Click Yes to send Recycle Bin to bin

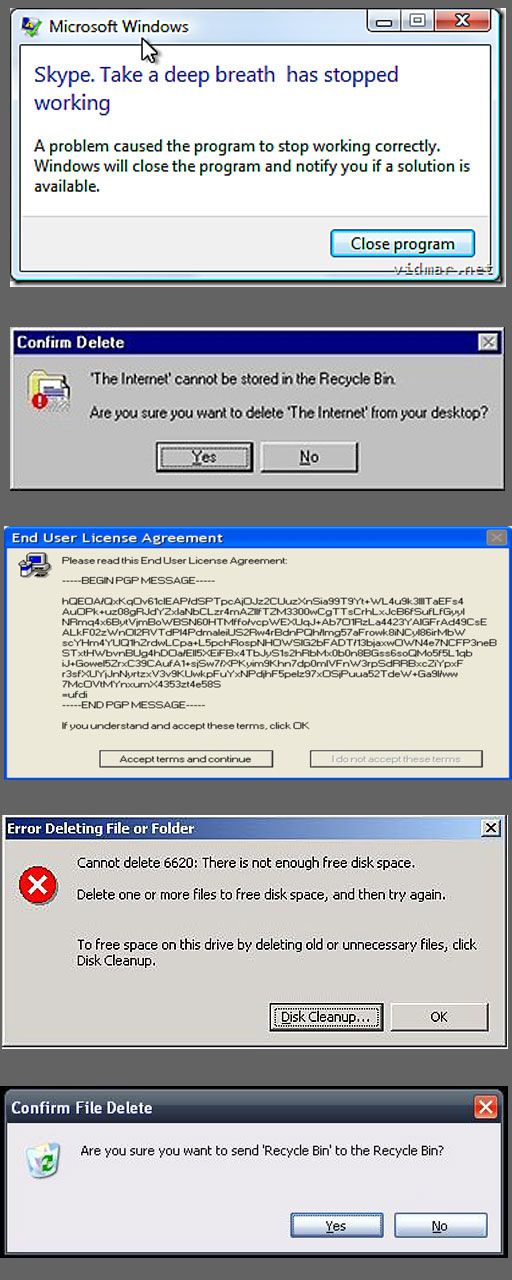[336, 1226]
